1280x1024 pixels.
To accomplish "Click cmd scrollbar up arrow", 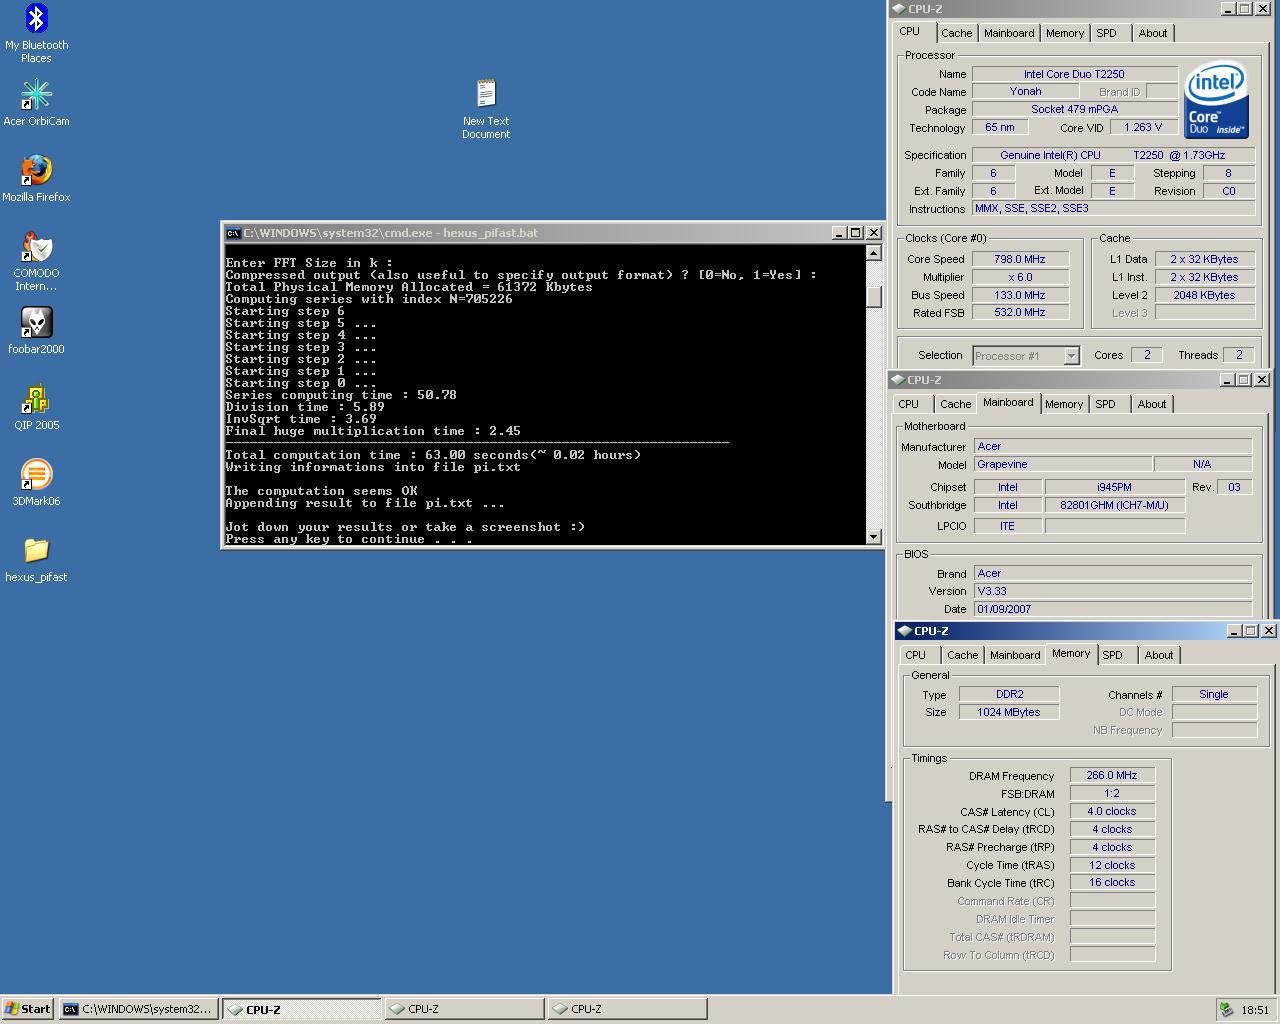I will (873, 253).
